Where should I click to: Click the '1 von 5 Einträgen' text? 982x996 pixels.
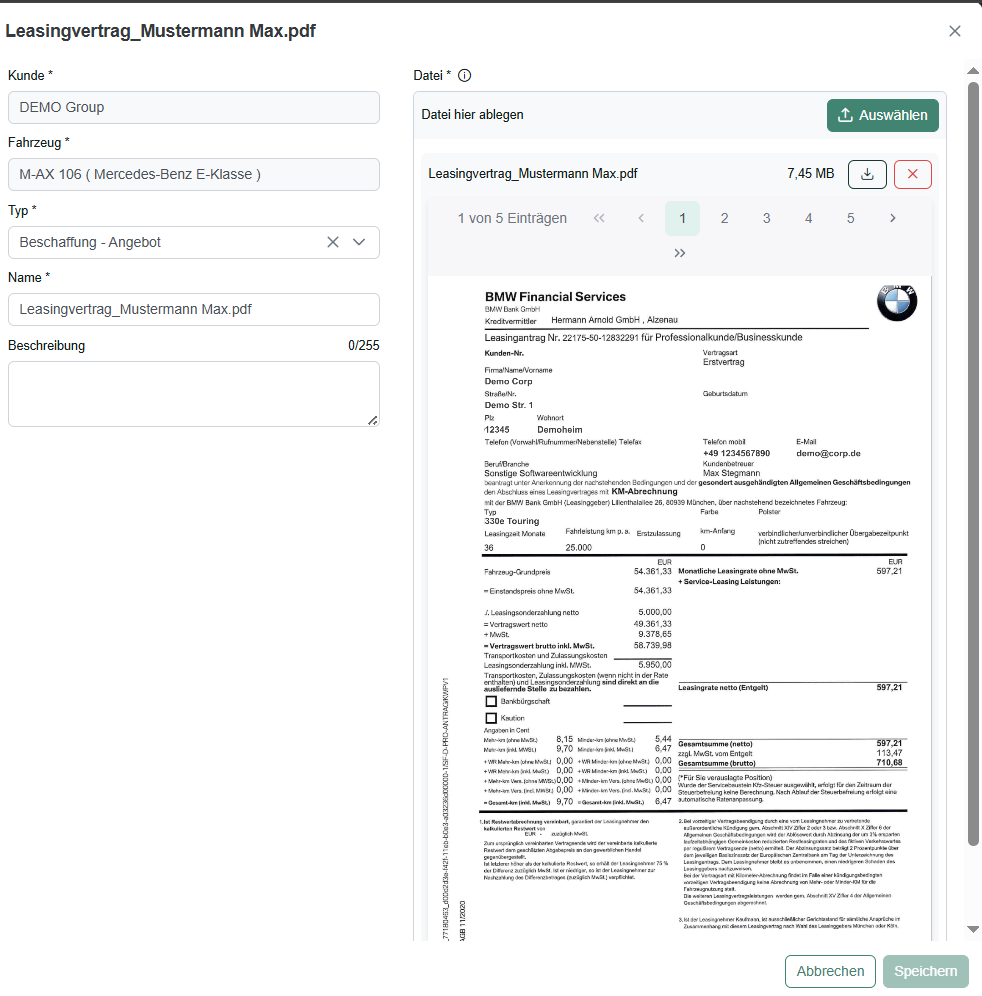click(x=512, y=219)
